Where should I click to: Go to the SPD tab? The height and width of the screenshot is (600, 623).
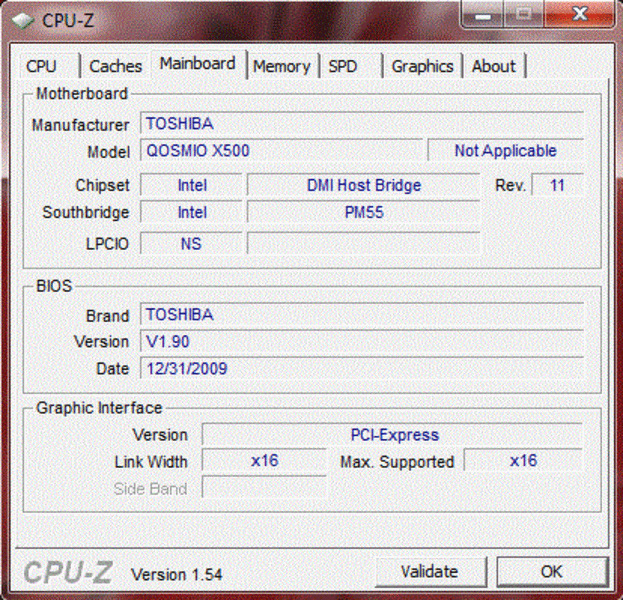pyautogui.click(x=343, y=66)
